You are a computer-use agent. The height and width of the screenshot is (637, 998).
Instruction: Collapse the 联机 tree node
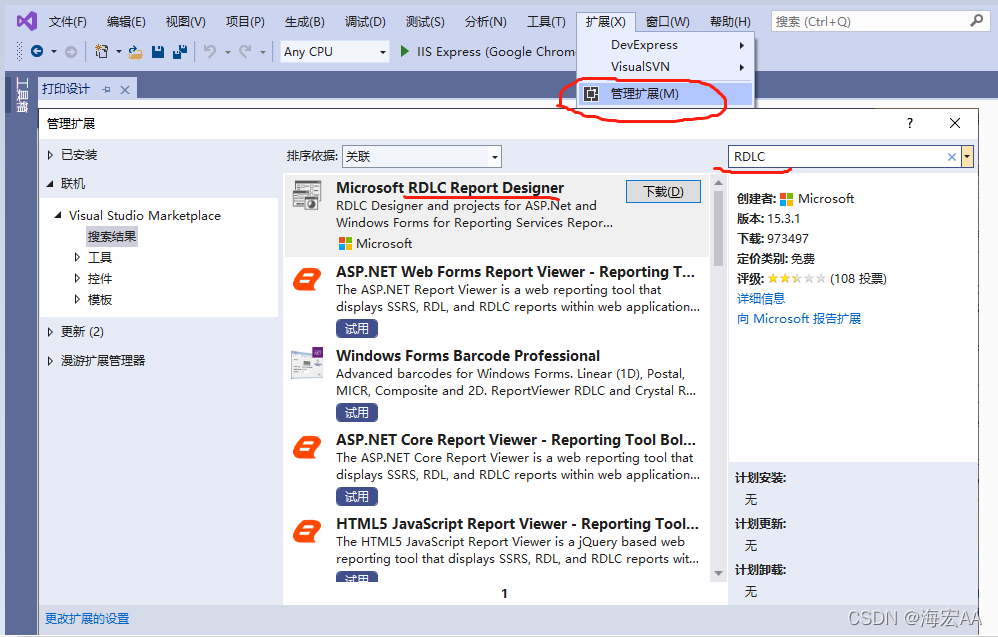[50, 184]
